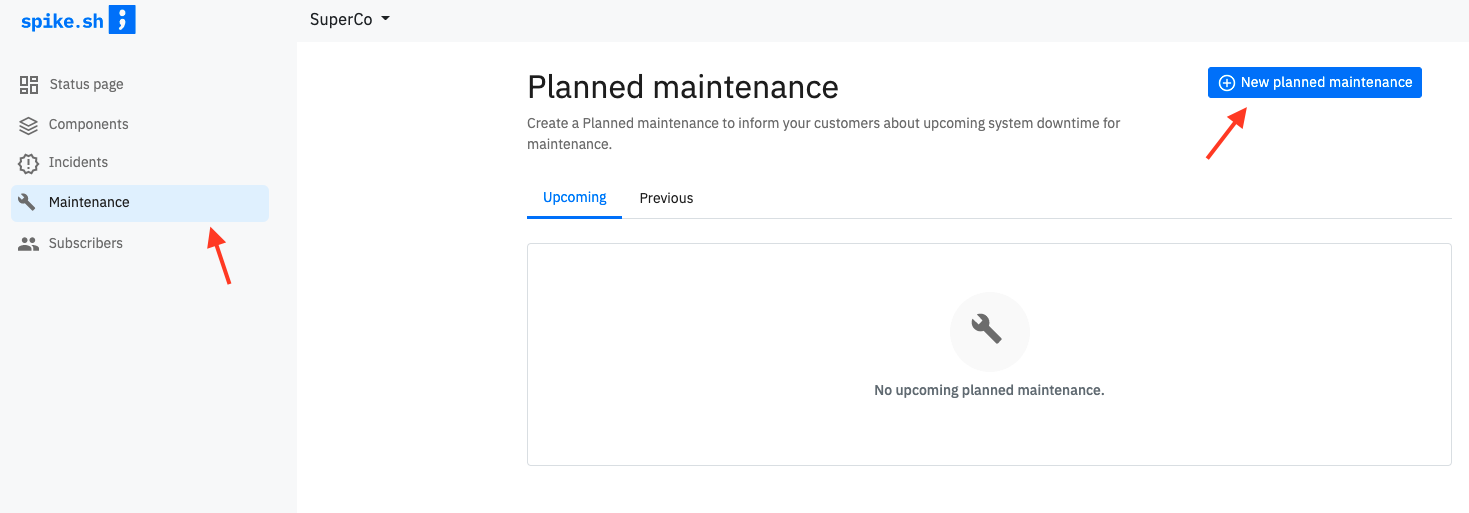
Task: Create a New planned maintenance
Action: [x=1314, y=83]
